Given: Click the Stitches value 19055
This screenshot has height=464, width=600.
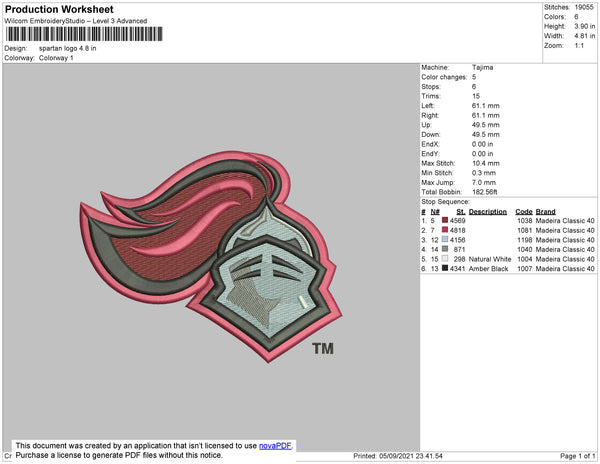Looking at the screenshot, I should (x=584, y=7).
